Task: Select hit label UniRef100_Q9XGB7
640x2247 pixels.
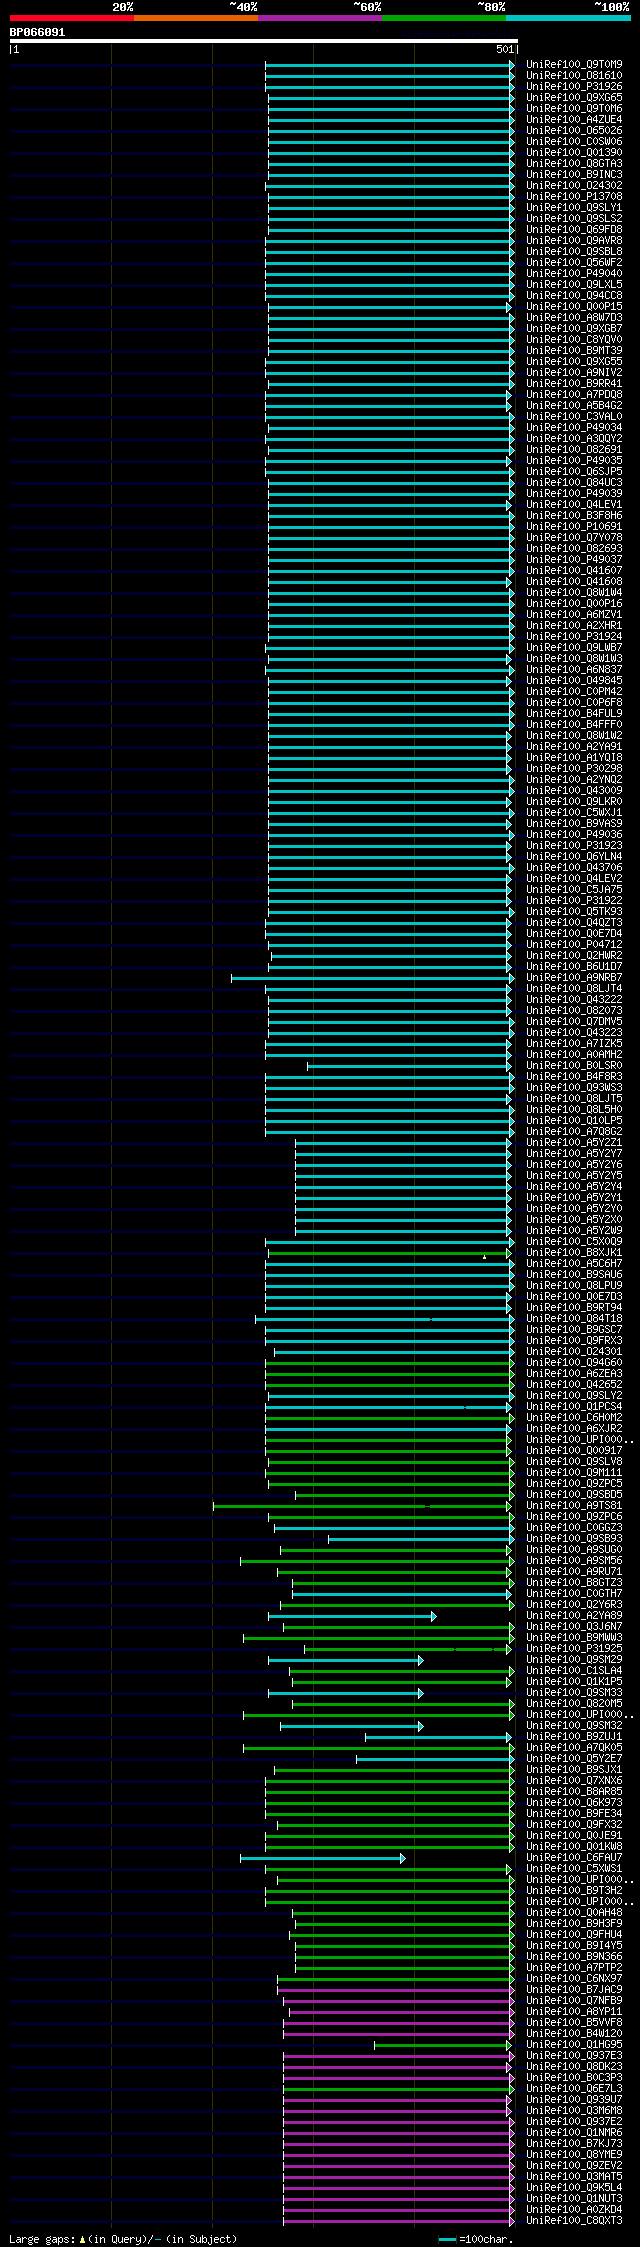Action: pyautogui.click(x=574, y=328)
